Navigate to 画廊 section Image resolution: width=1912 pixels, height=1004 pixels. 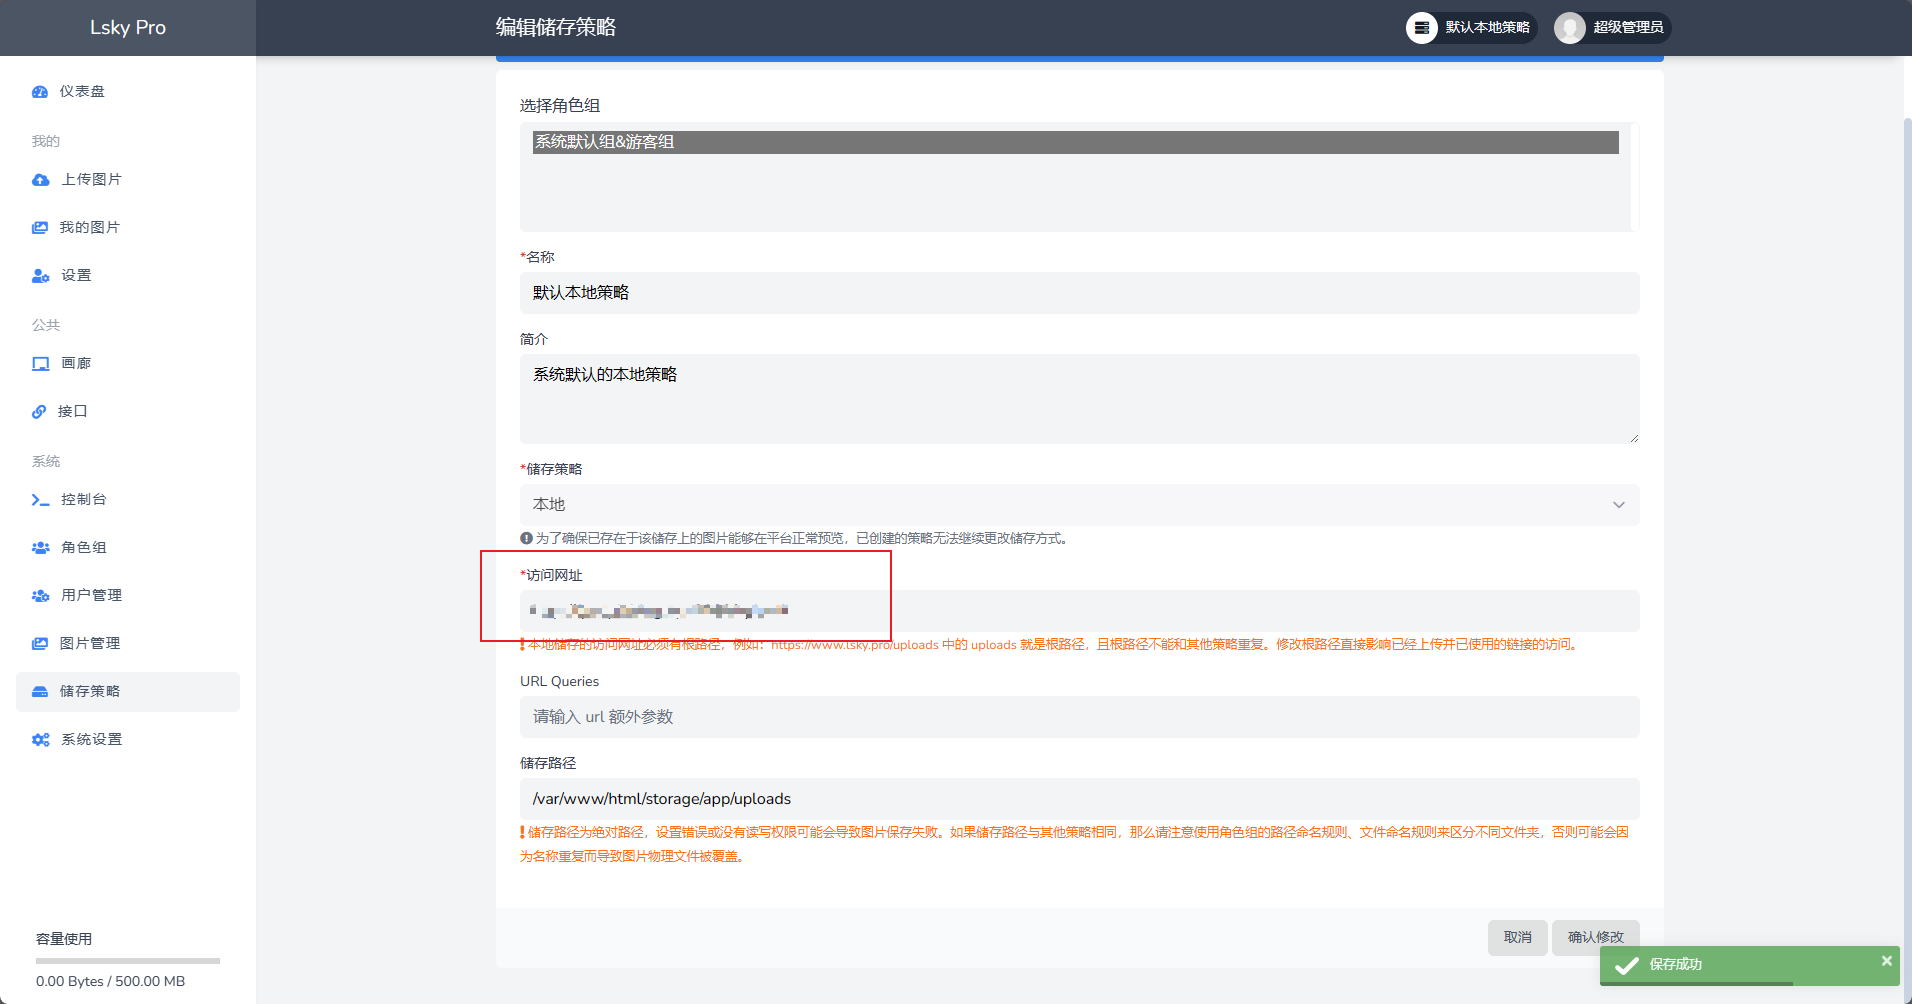pos(128,364)
